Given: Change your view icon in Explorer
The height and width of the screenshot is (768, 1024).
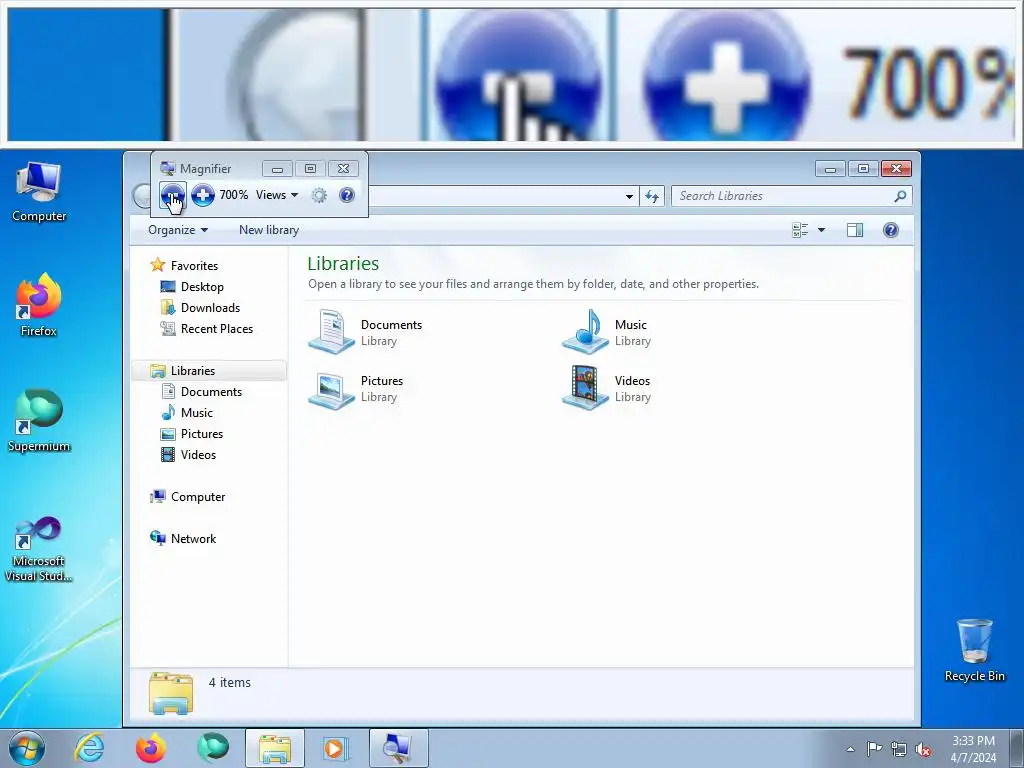Looking at the screenshot, I should 800,230.
